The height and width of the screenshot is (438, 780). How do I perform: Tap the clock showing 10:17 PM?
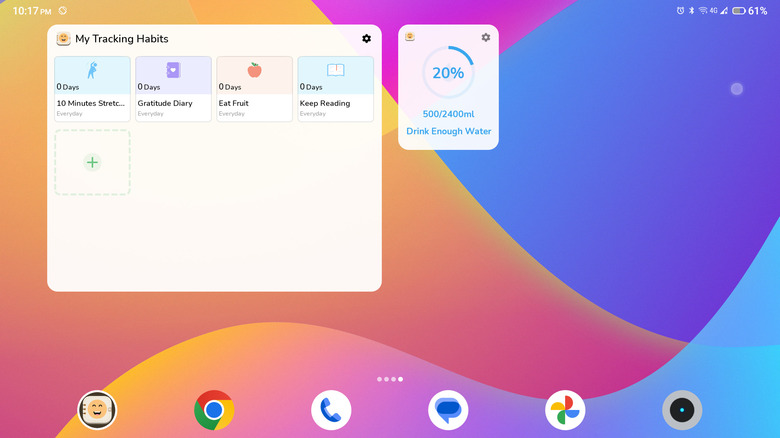pyautogui.click(x=32, y=10)
